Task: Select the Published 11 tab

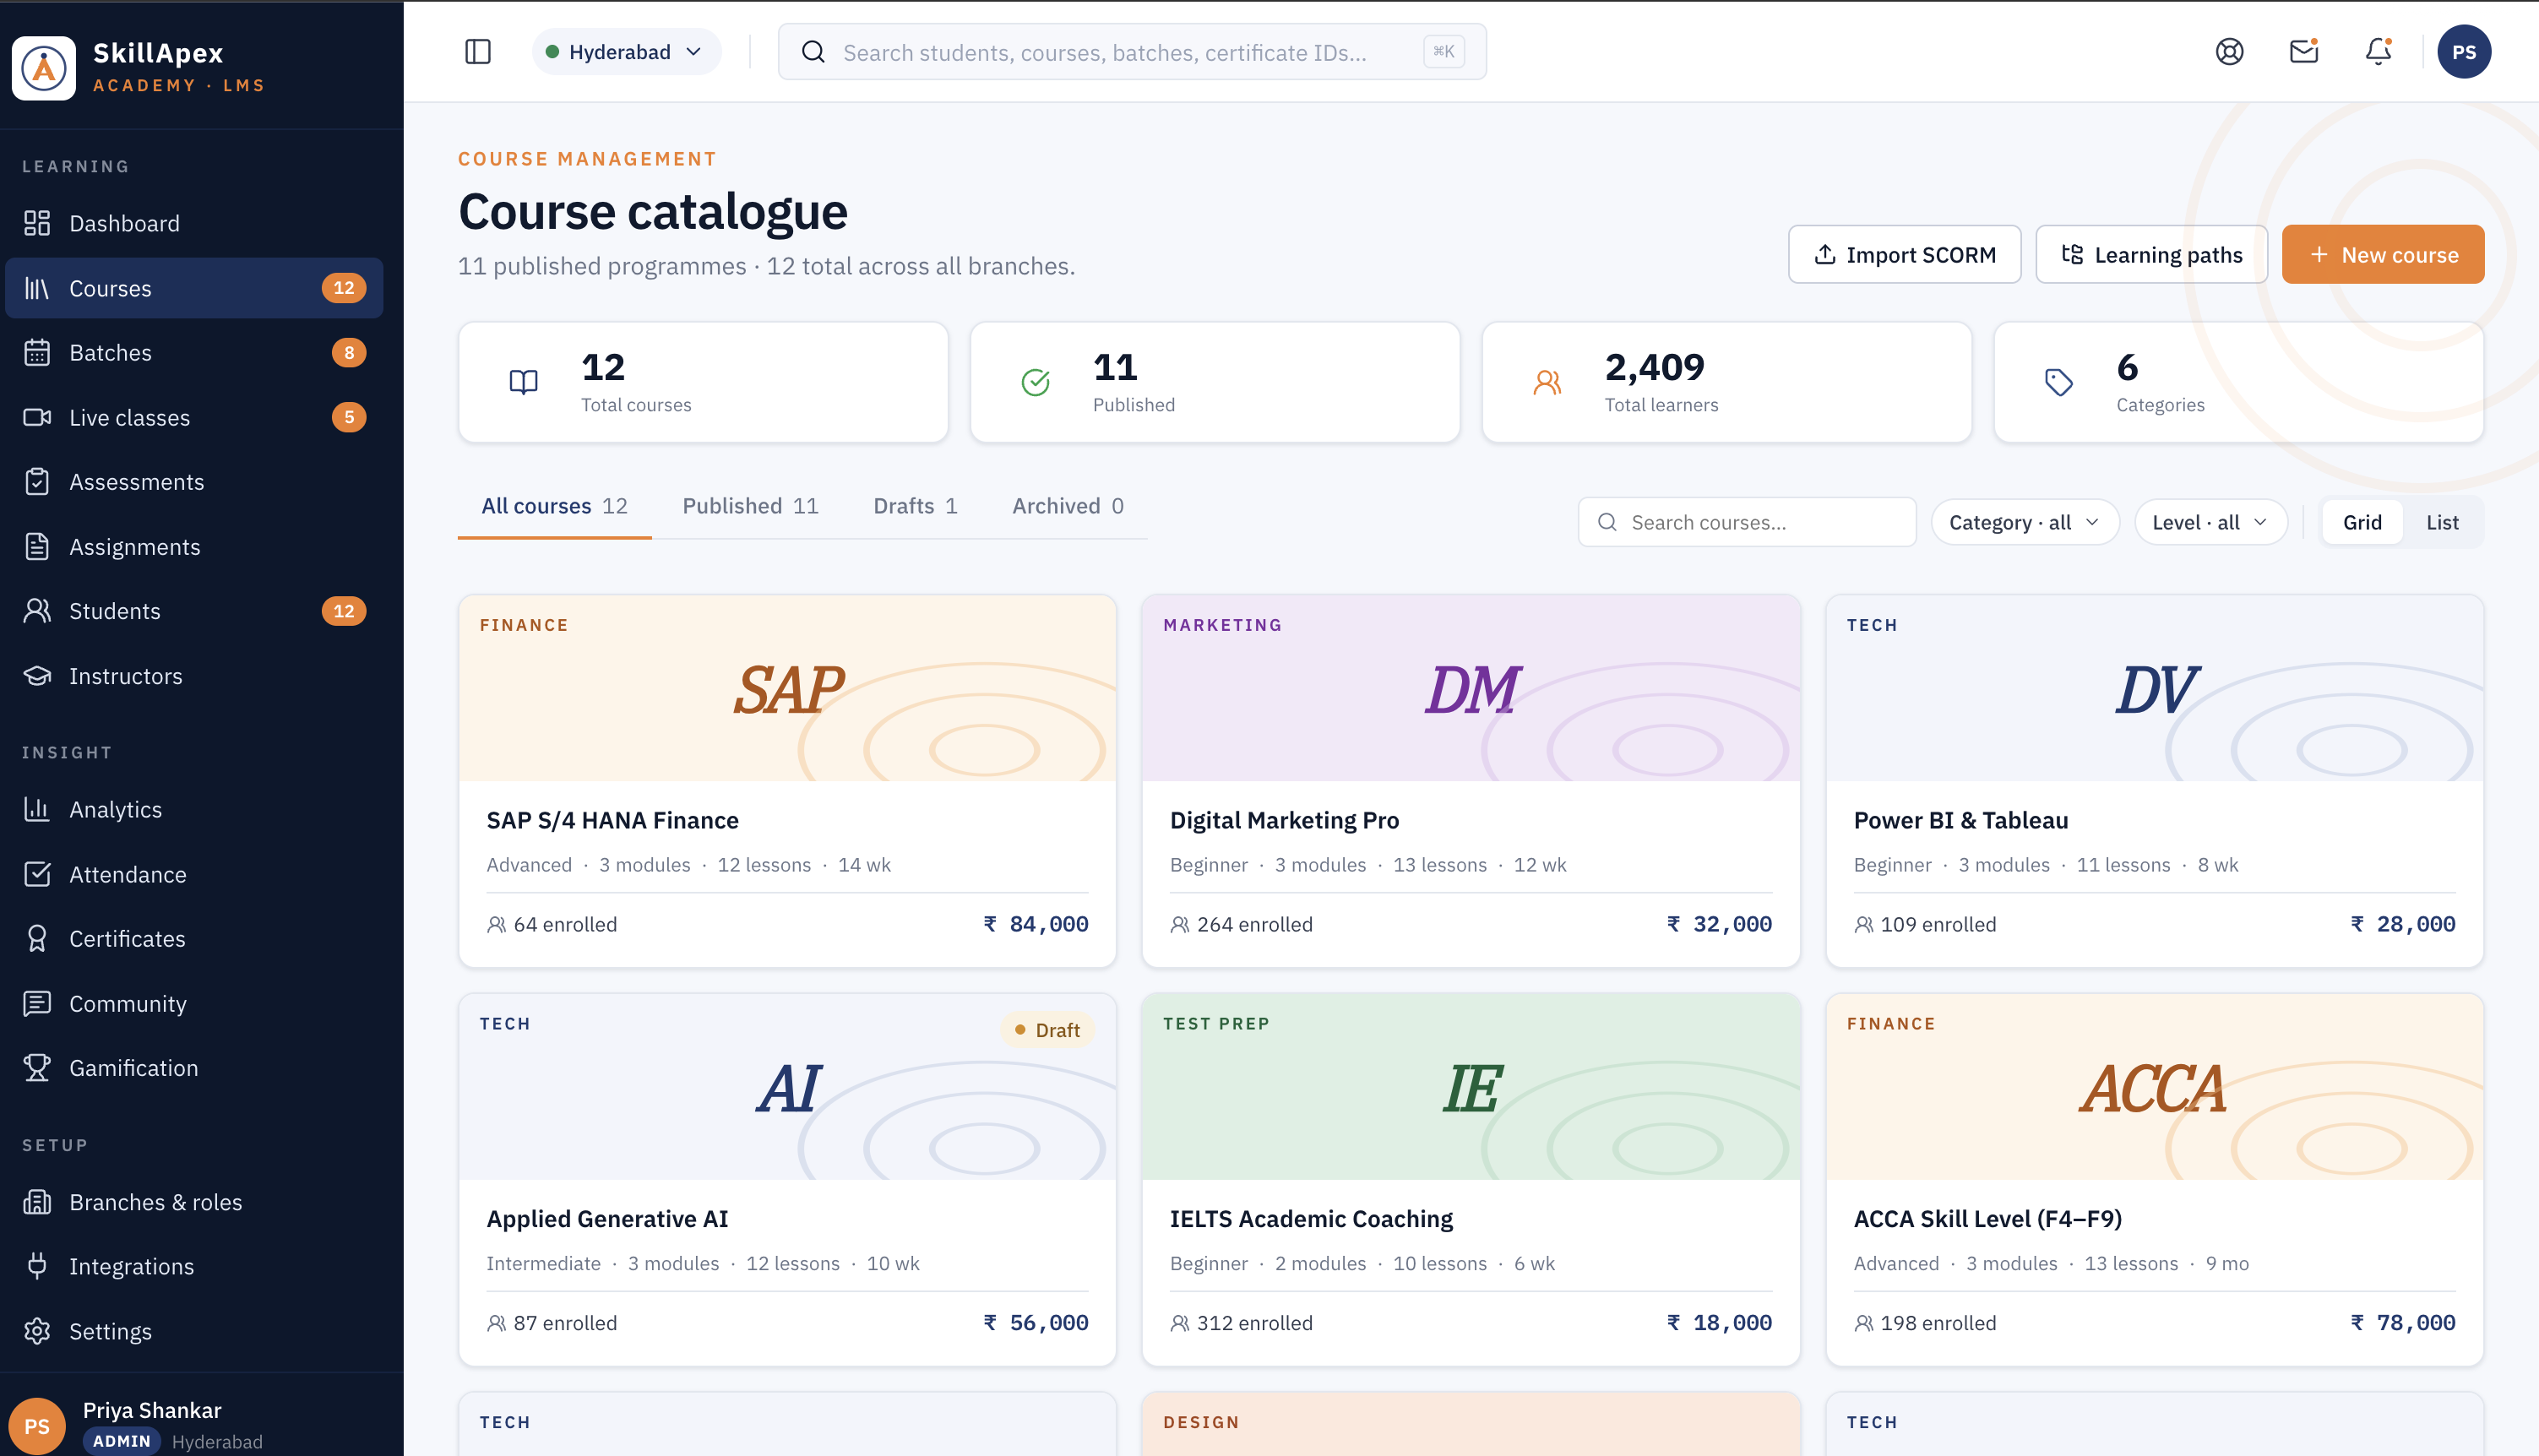Action: [750, 506]
